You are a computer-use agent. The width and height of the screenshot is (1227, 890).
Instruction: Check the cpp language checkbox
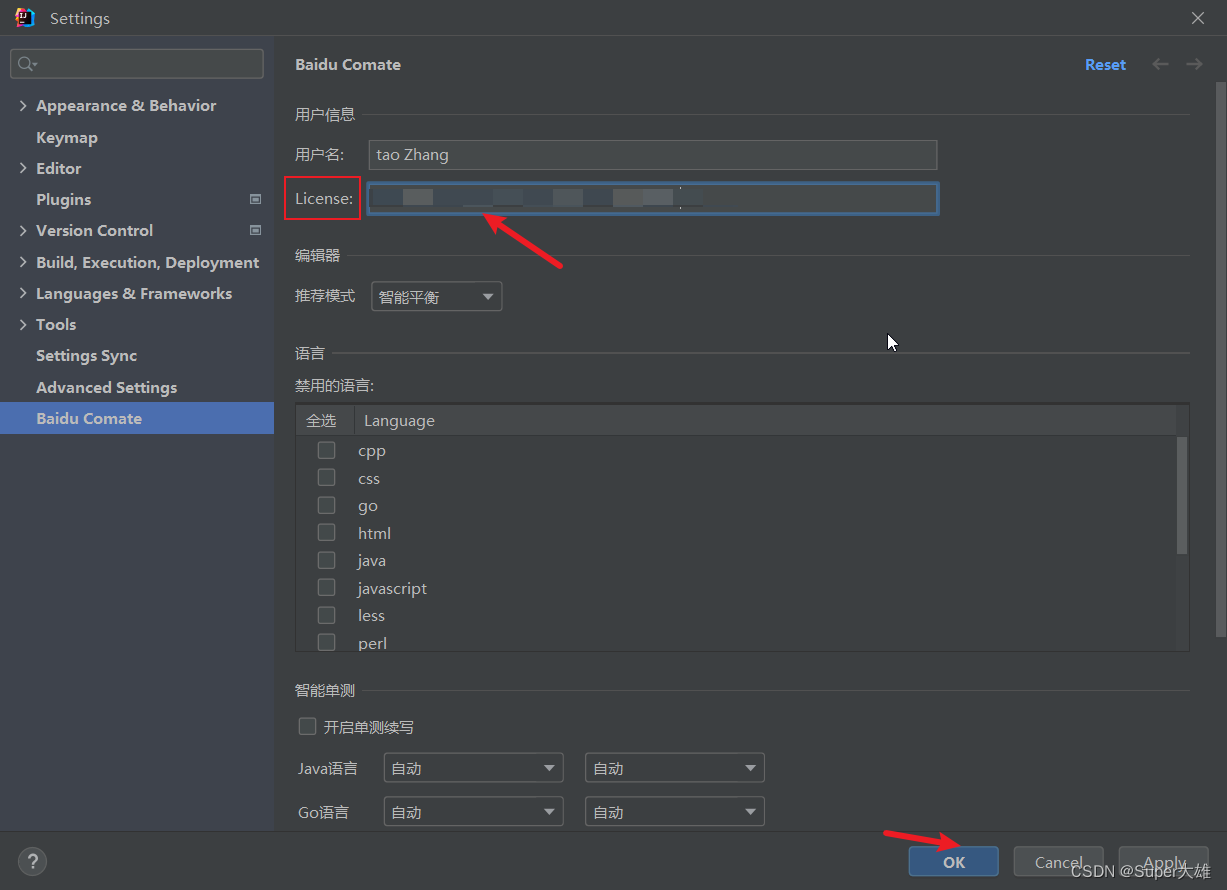[x=326, y=450]
